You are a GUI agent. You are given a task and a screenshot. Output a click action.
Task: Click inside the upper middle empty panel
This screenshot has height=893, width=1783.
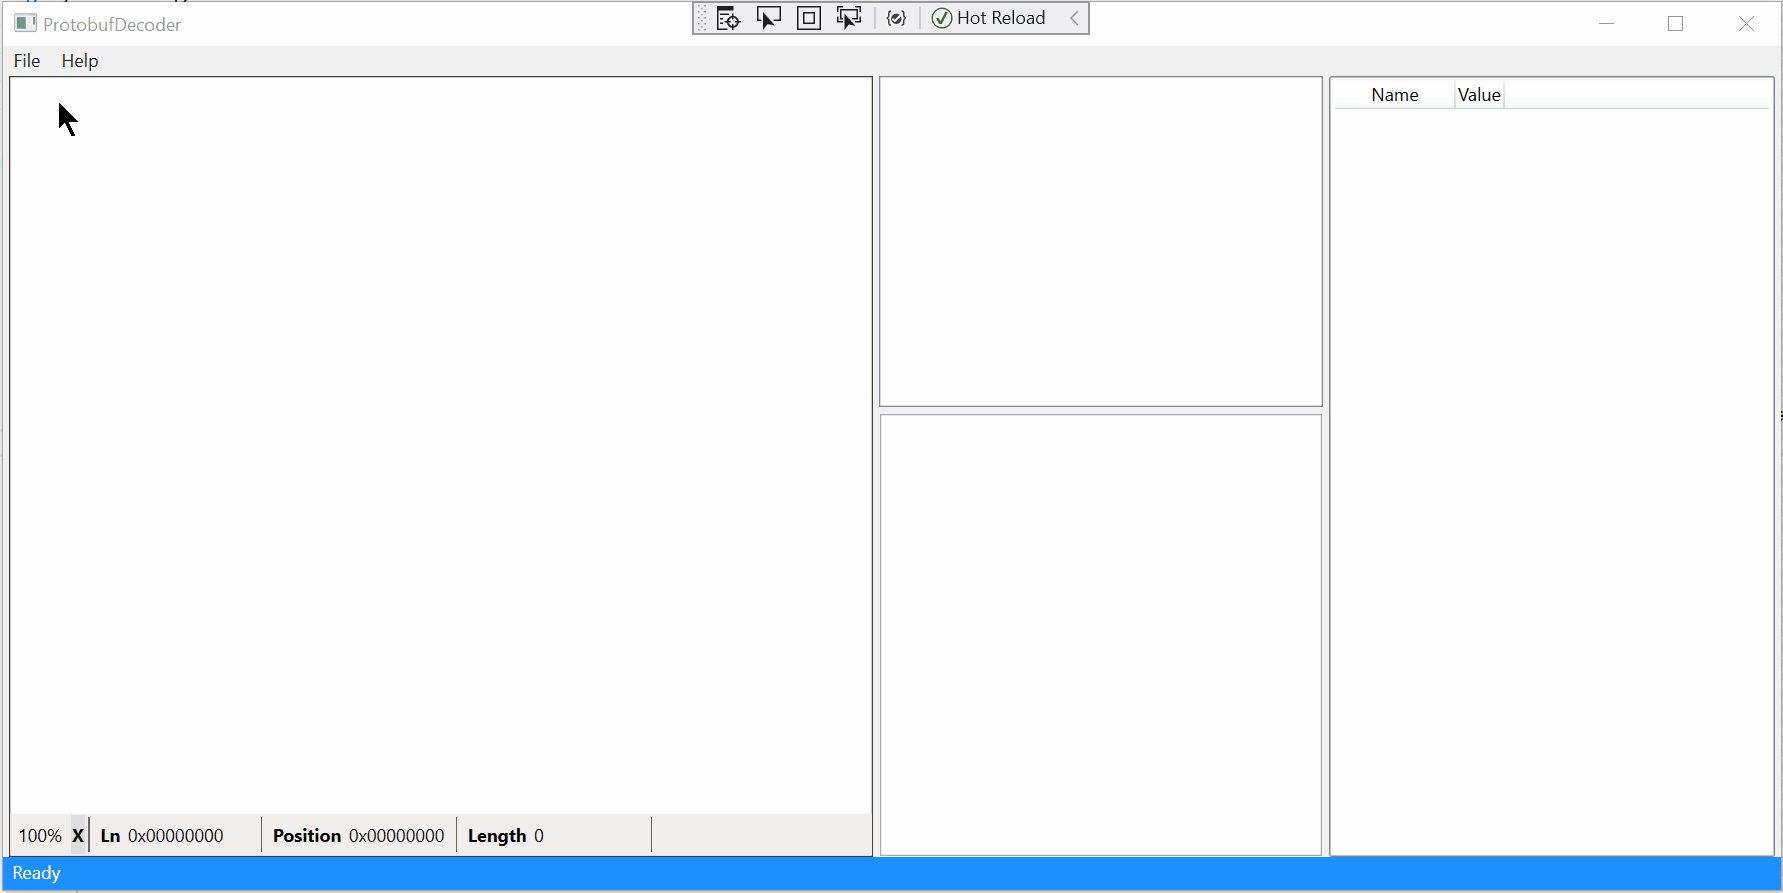1100,242
